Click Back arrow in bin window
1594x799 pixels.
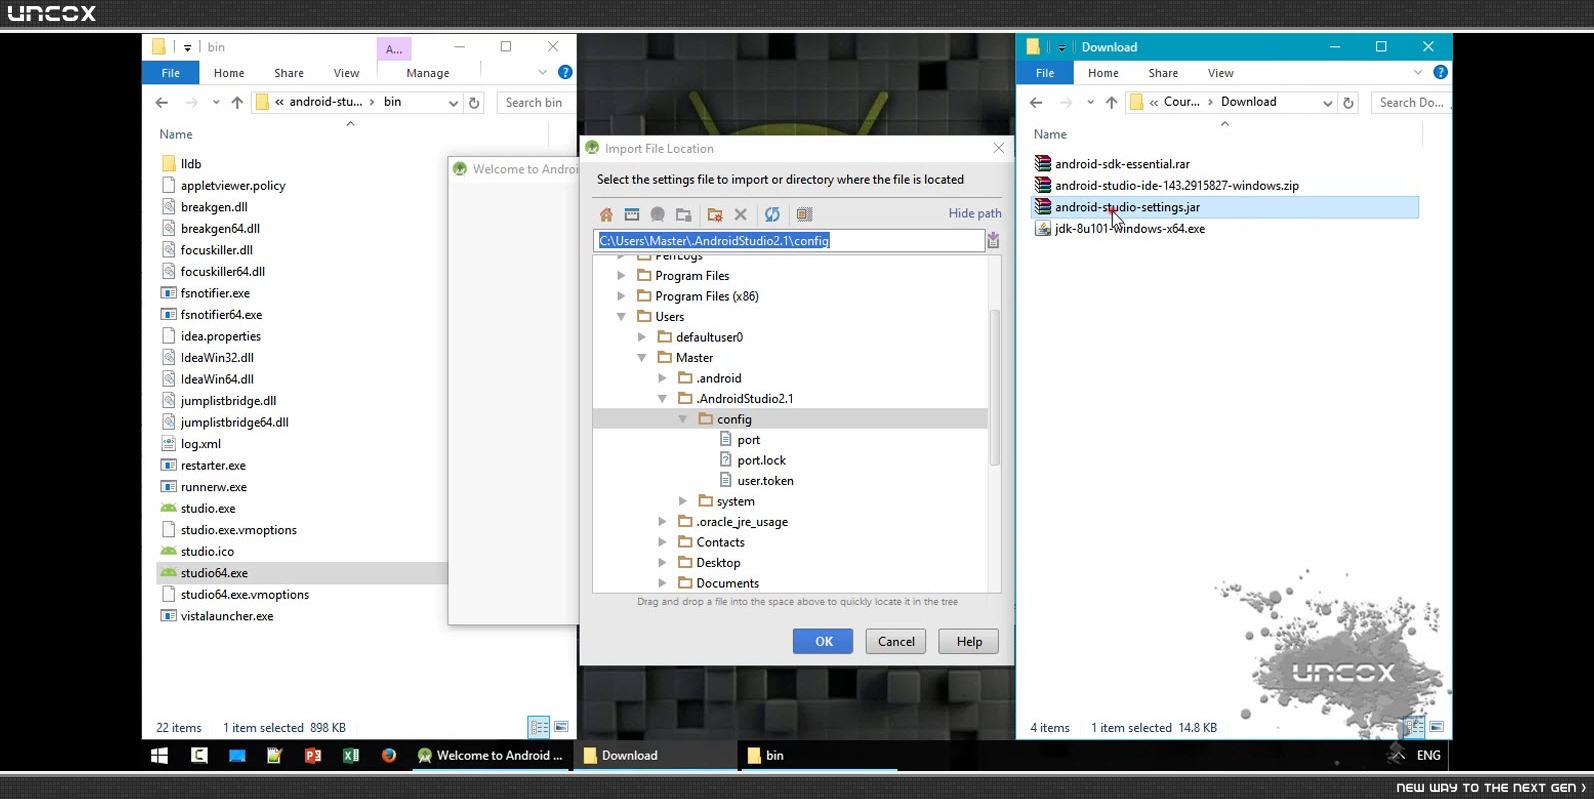pyautogui.click(x=162, y=102)
